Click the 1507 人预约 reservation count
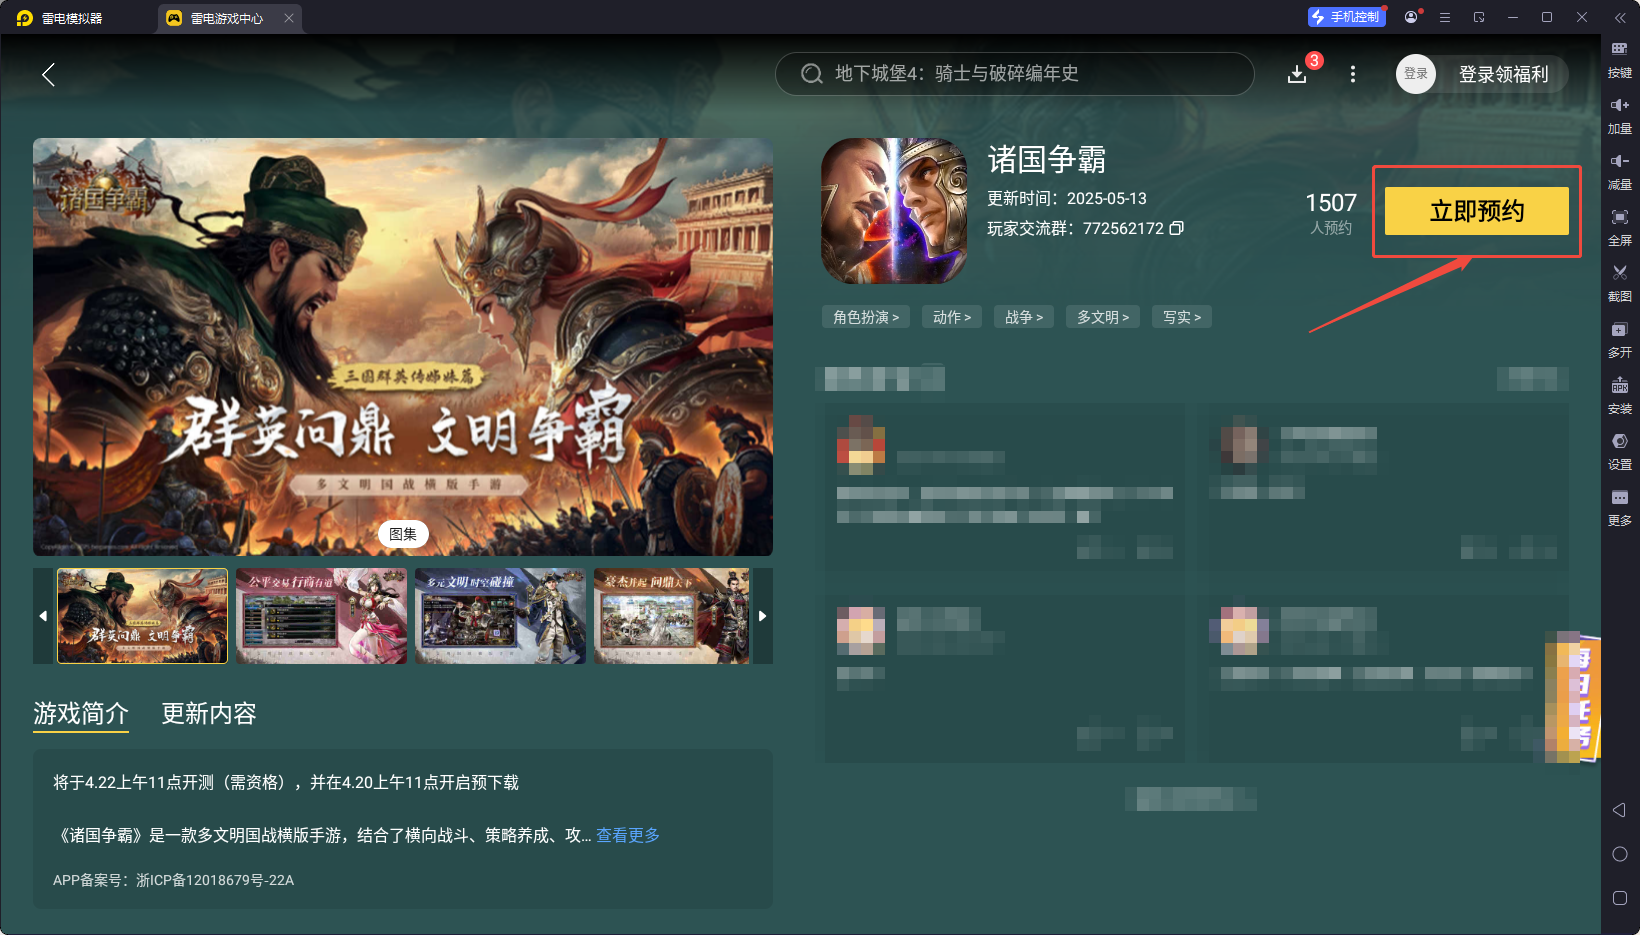1640x935 pixels. tap(1331, 213)
